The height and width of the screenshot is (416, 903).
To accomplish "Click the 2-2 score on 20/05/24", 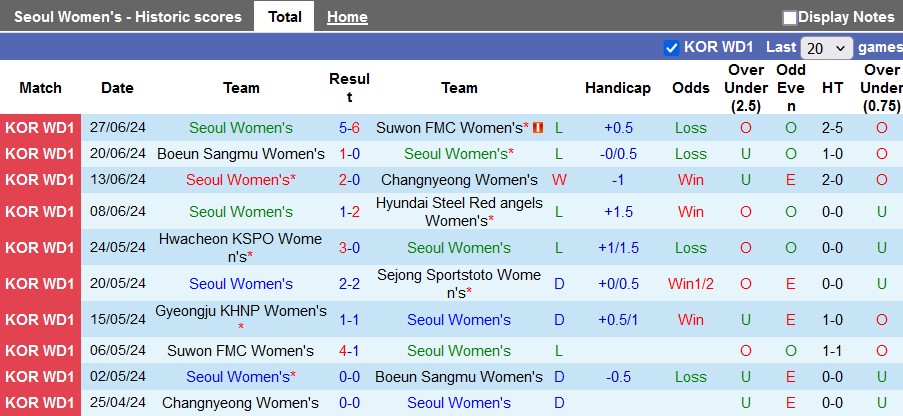I will (x=349, y=283).
